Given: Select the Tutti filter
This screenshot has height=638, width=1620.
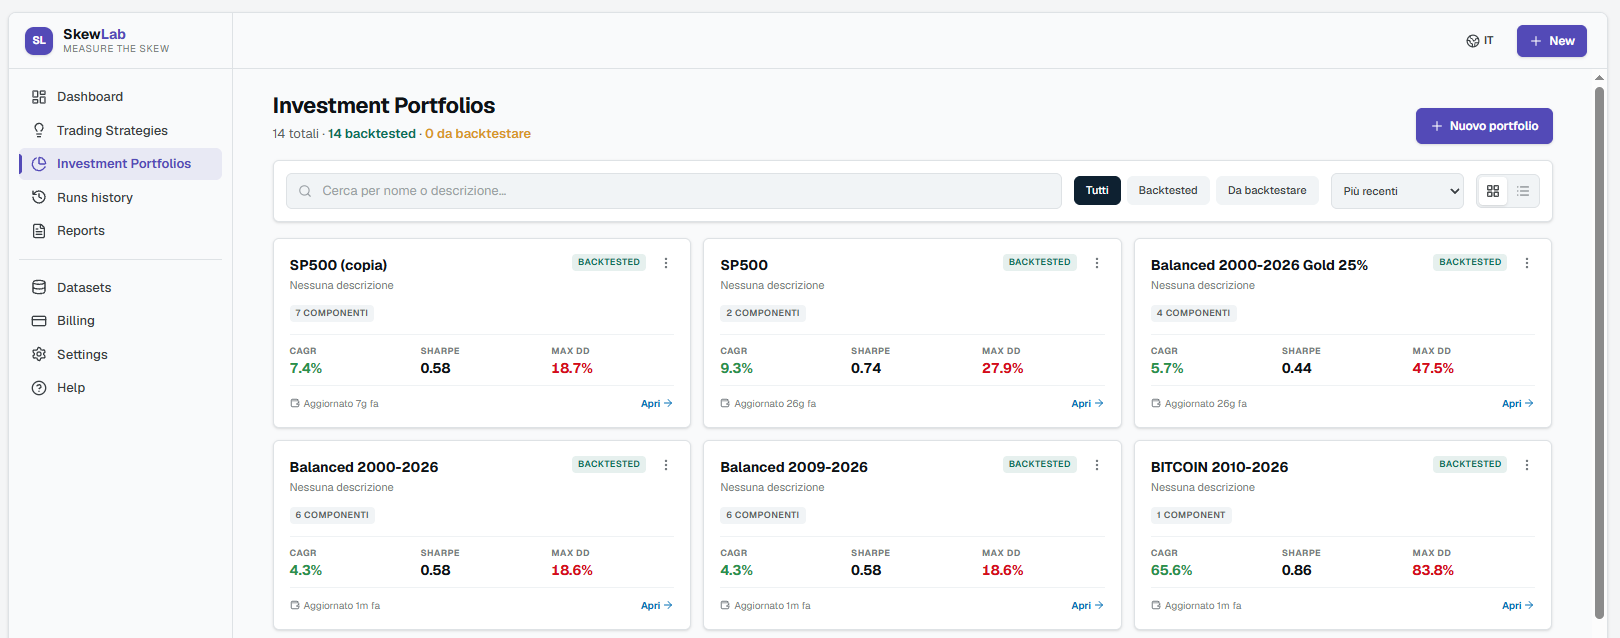Looking at the screenshot, I should click(x=1097, y=190).
